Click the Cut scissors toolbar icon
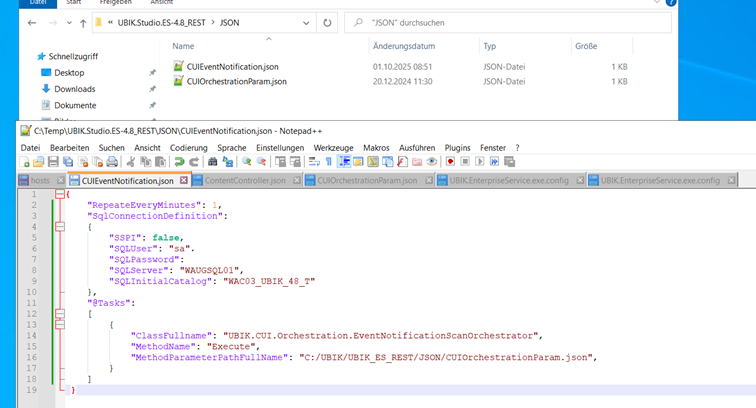The height and width of the screenshot is (408, 756). tap(130, 161)
